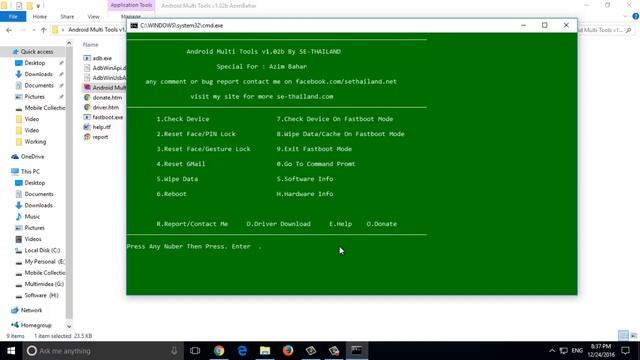Click ENG language indicator

tap(577, 351)
